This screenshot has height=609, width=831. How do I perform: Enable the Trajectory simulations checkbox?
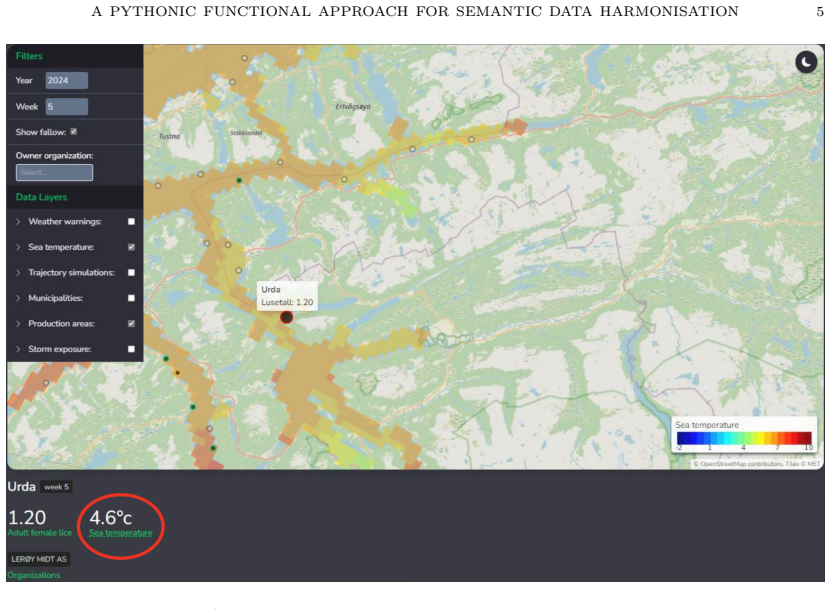tap(131, 272)
